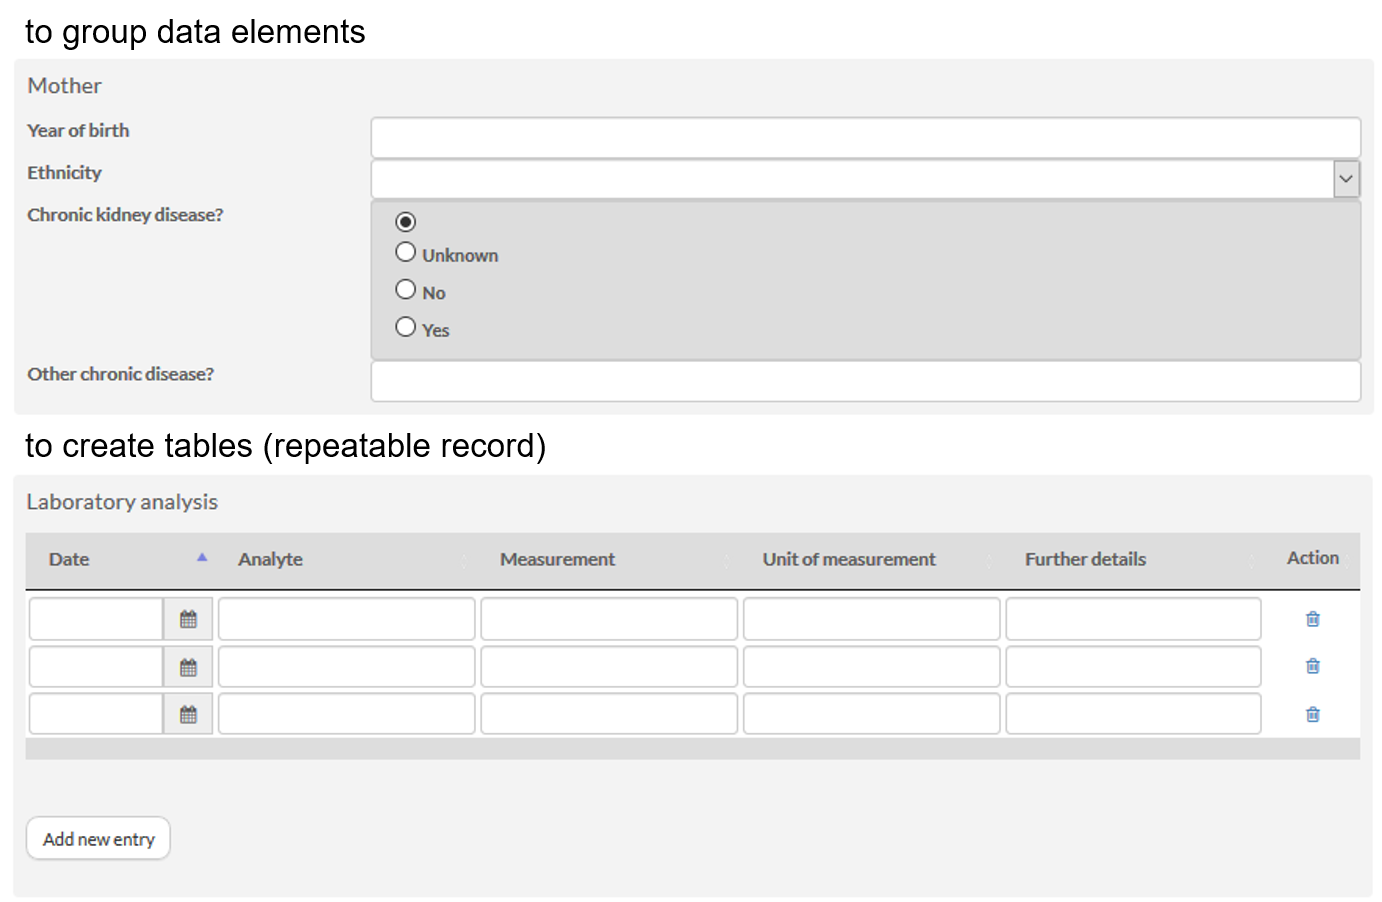Click the Action column header
1382x902 pixels.
[1312, 558]
